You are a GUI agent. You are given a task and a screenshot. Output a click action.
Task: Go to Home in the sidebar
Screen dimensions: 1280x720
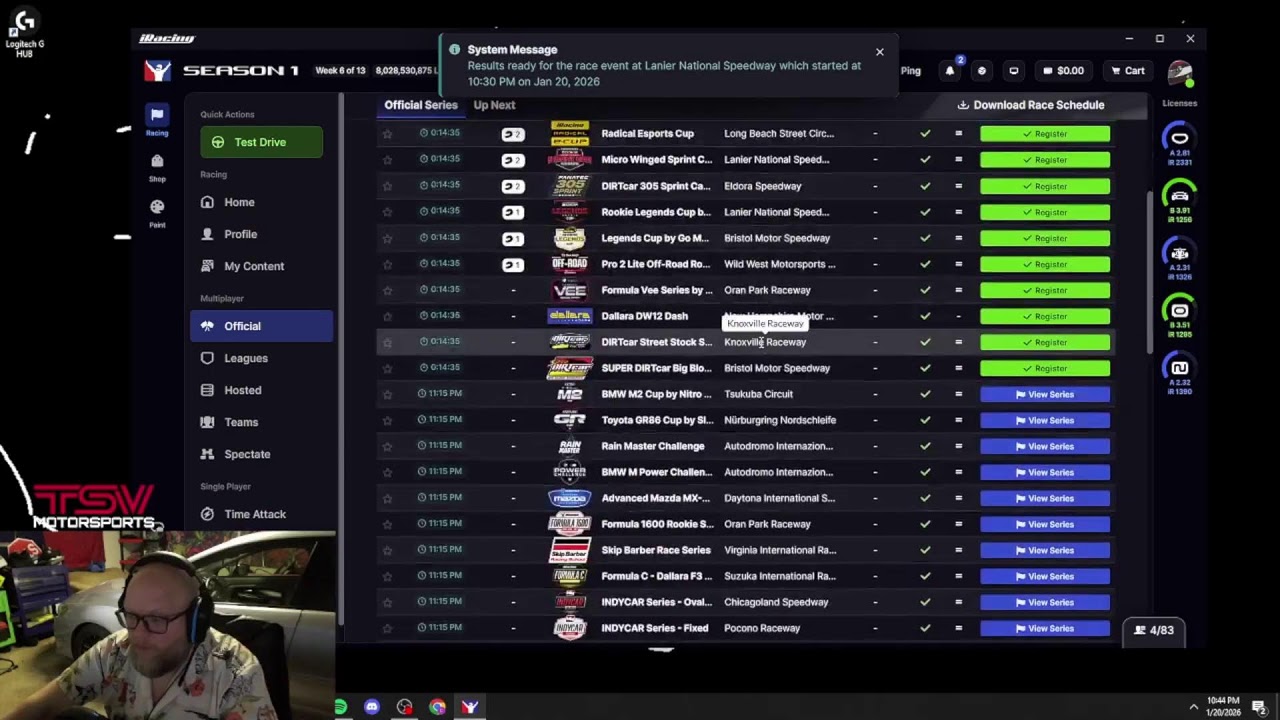point(261,202)
